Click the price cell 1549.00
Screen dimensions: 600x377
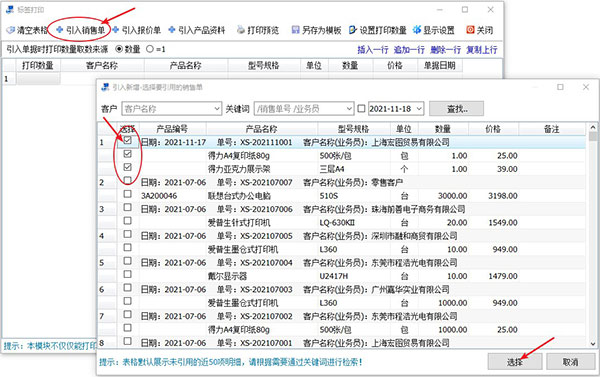point(503,223)
